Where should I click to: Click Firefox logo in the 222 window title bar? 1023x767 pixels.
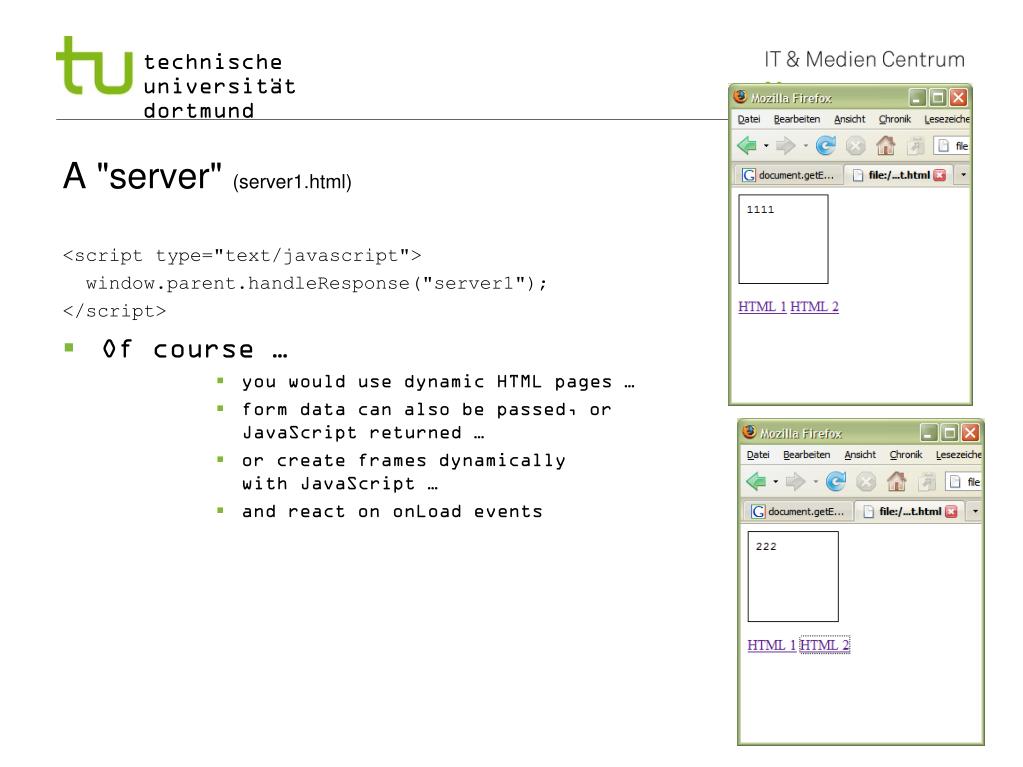[750, 432]
